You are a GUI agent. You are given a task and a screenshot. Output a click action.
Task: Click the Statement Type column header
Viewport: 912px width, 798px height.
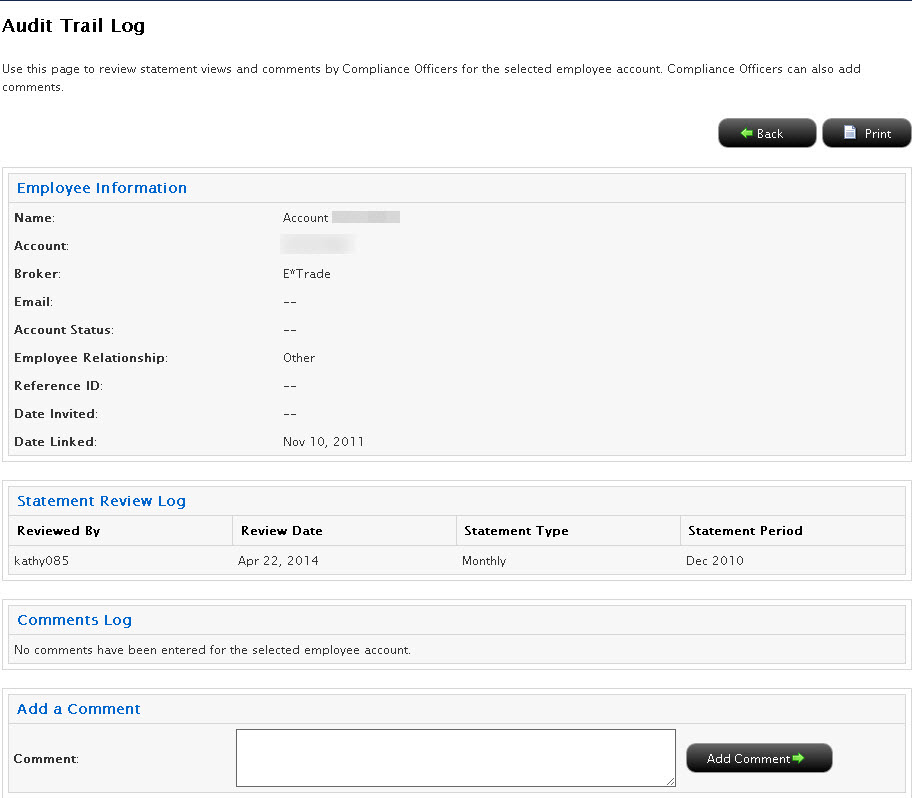point(516,531)
